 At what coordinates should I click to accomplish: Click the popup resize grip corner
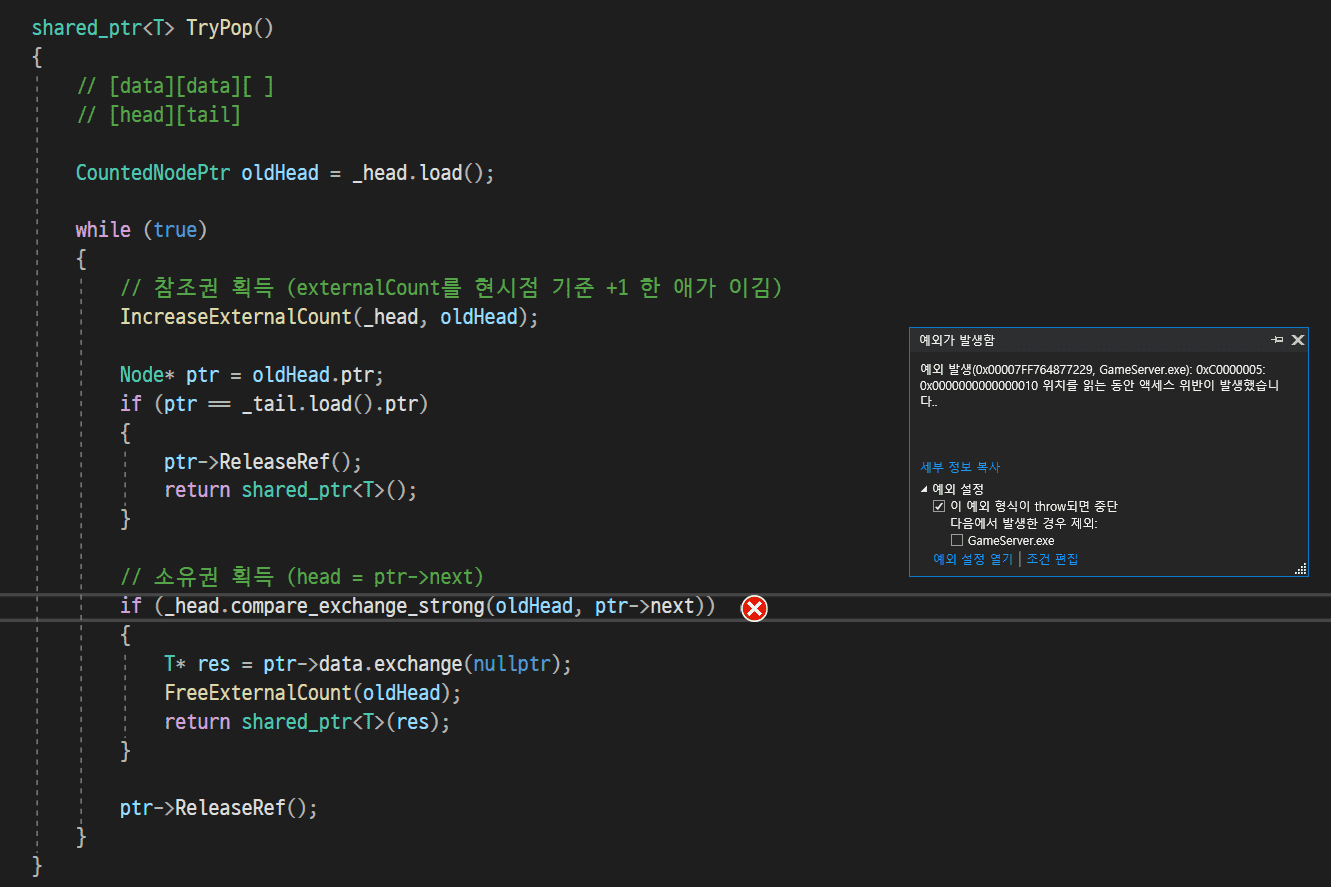point(1300,569)
